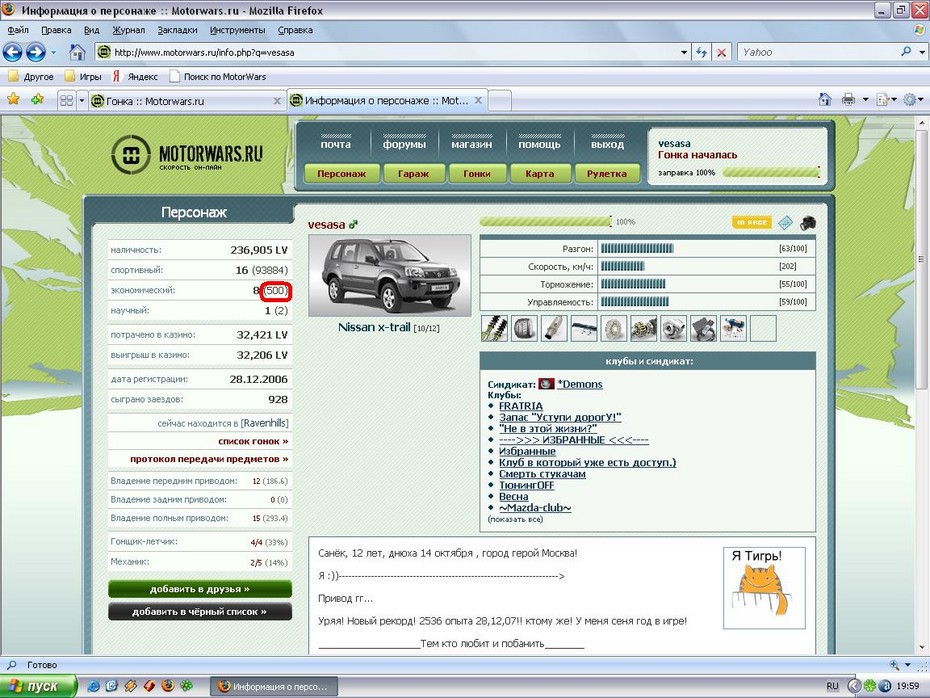
Task: Click the yellow star favorites icon
Action: click(x=13, y=100)
